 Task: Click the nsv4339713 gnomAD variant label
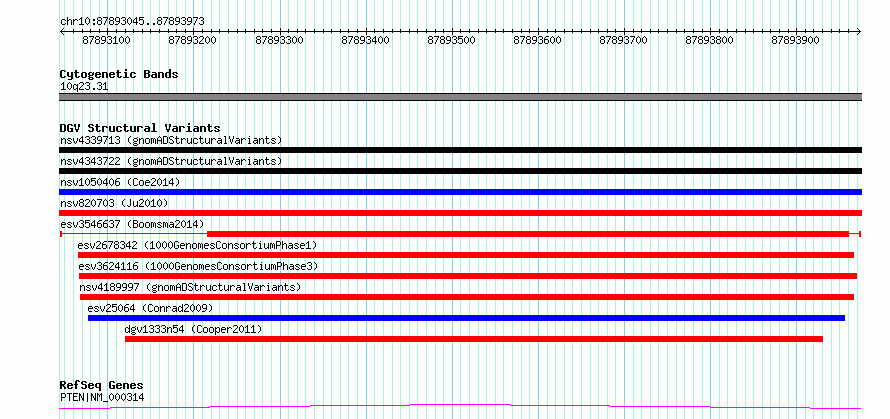click(171, 140)
